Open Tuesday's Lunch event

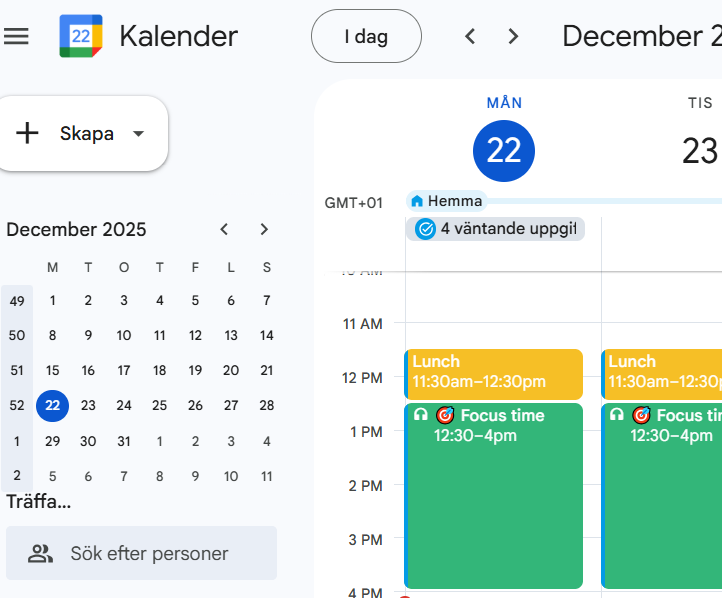point(662,373)
